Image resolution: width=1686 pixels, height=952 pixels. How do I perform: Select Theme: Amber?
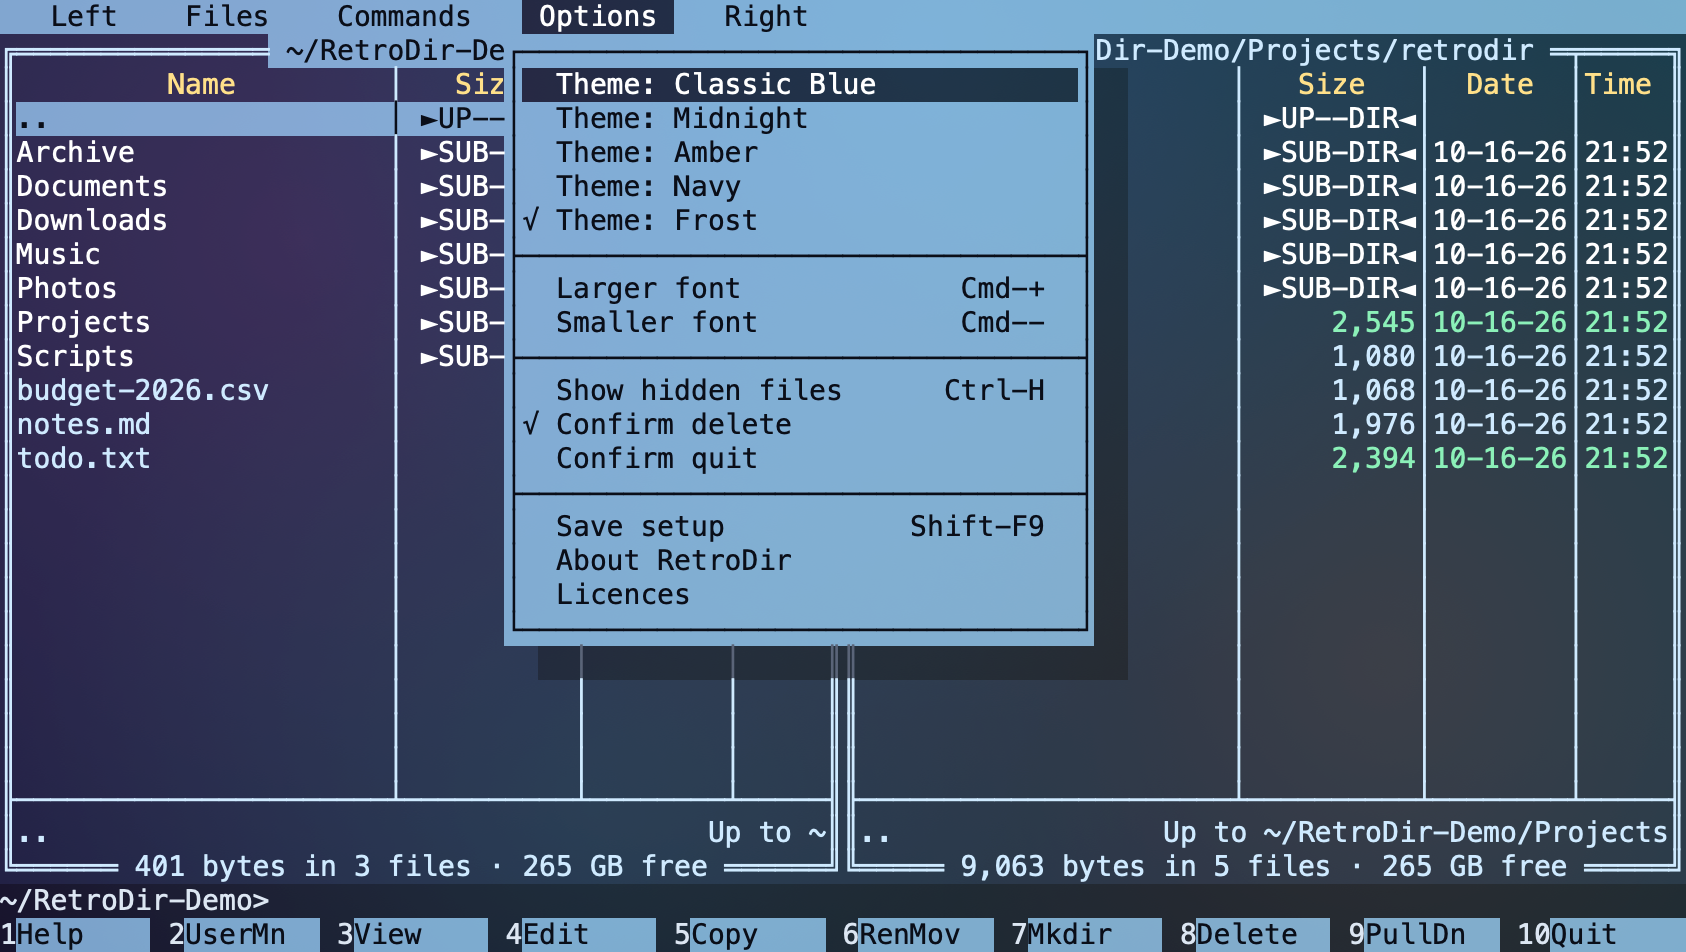800,153
